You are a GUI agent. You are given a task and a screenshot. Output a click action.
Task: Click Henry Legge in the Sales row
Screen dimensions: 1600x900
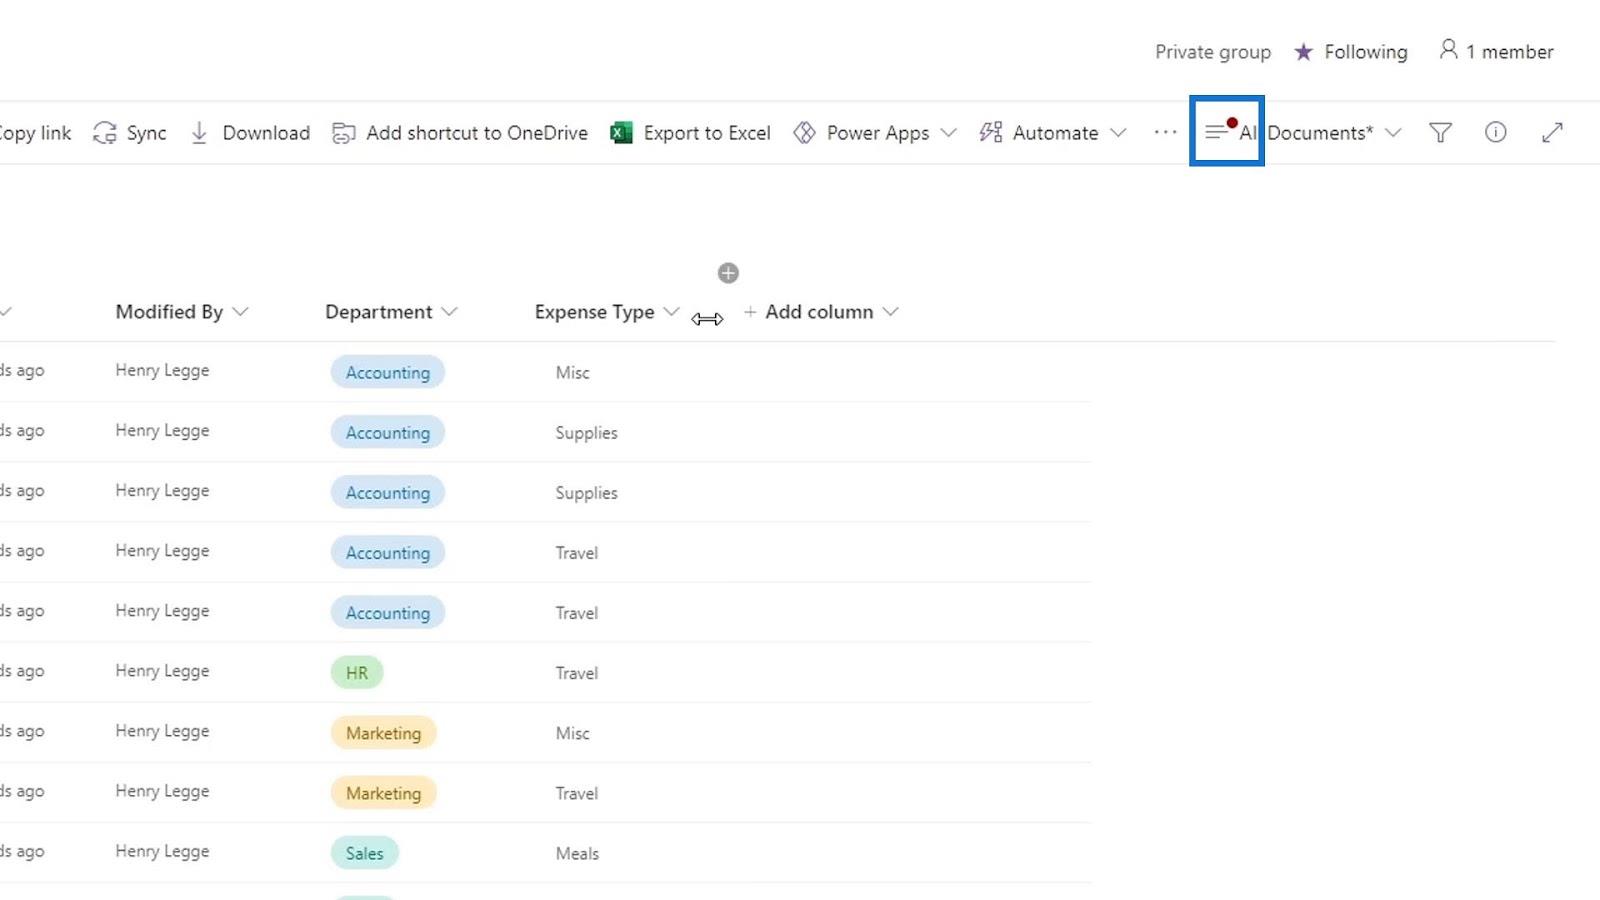click(162, 851)
